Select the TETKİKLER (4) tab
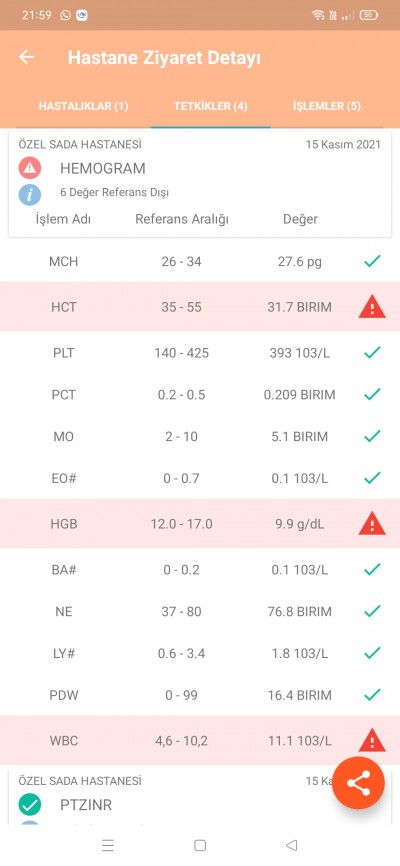This screenshot has height=866, width=400. click(x=210, y=106)
